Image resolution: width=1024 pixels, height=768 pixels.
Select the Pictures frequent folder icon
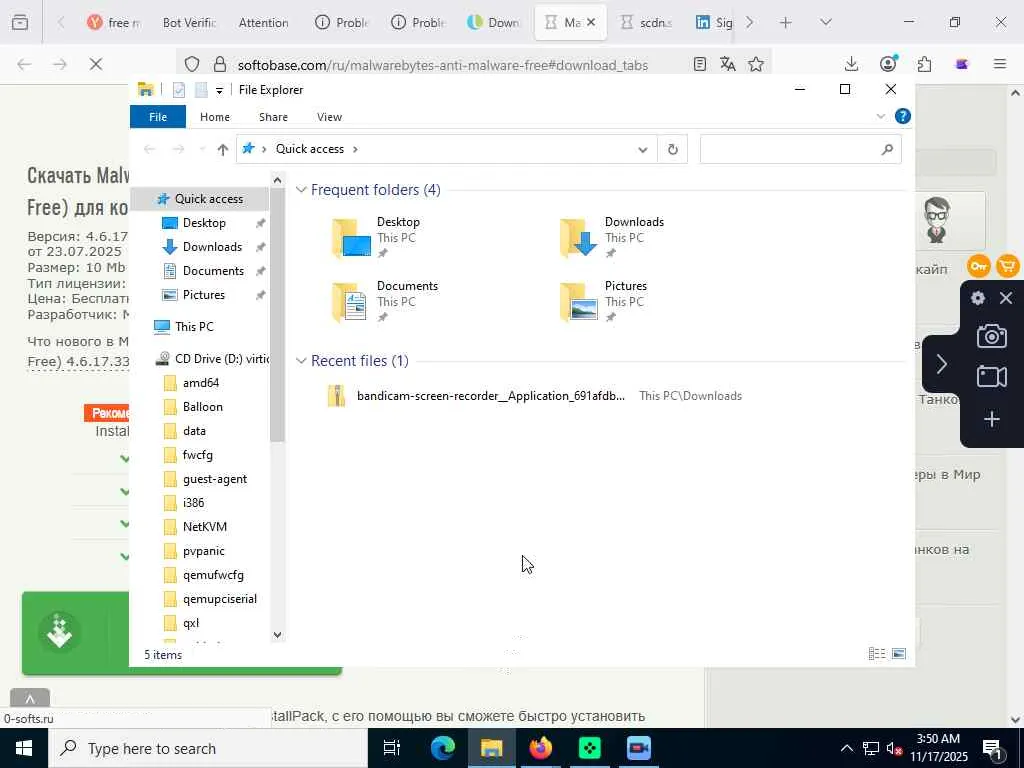pos(579,302)
